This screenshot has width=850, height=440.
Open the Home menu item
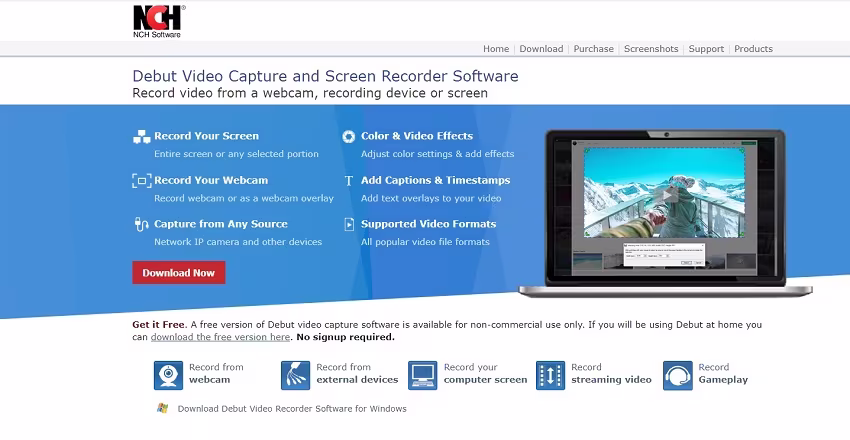(496, 49)
